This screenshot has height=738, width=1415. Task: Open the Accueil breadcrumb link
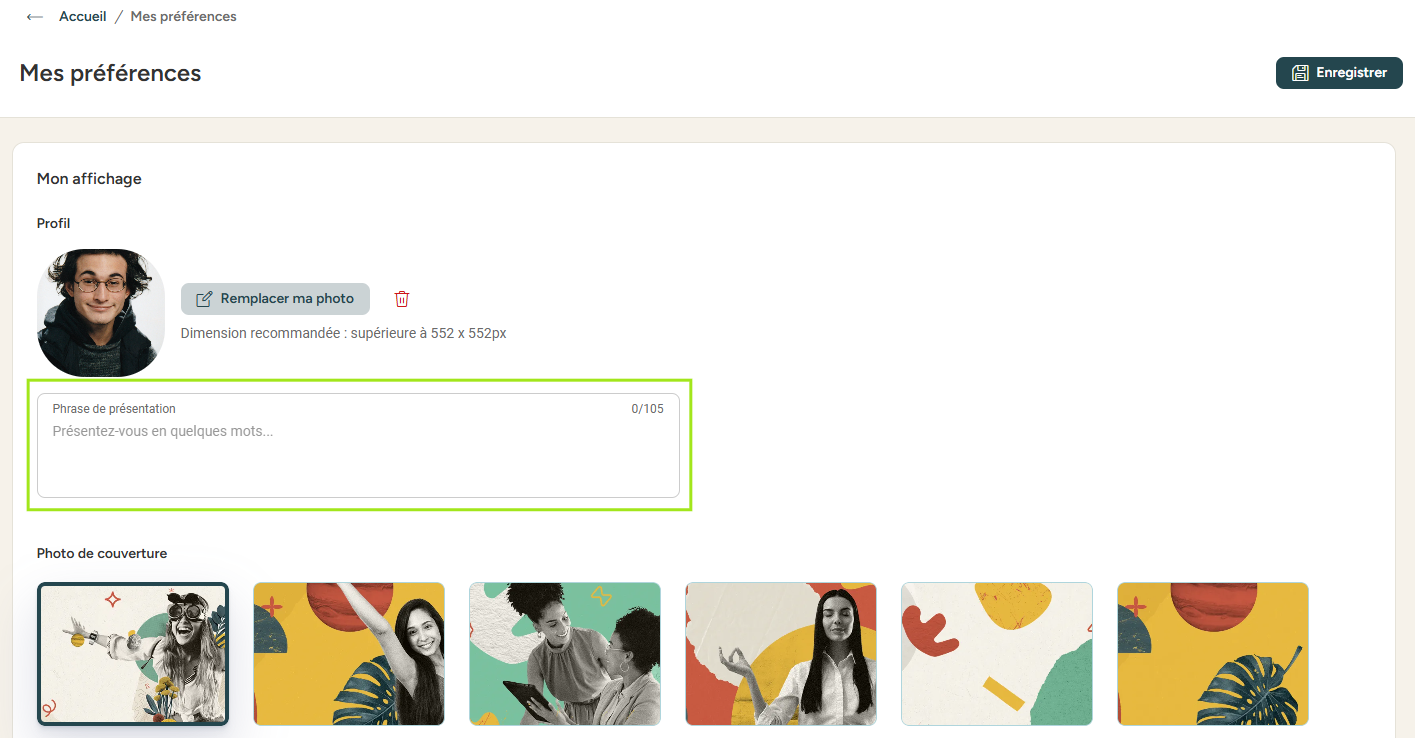tap(83, 17)
